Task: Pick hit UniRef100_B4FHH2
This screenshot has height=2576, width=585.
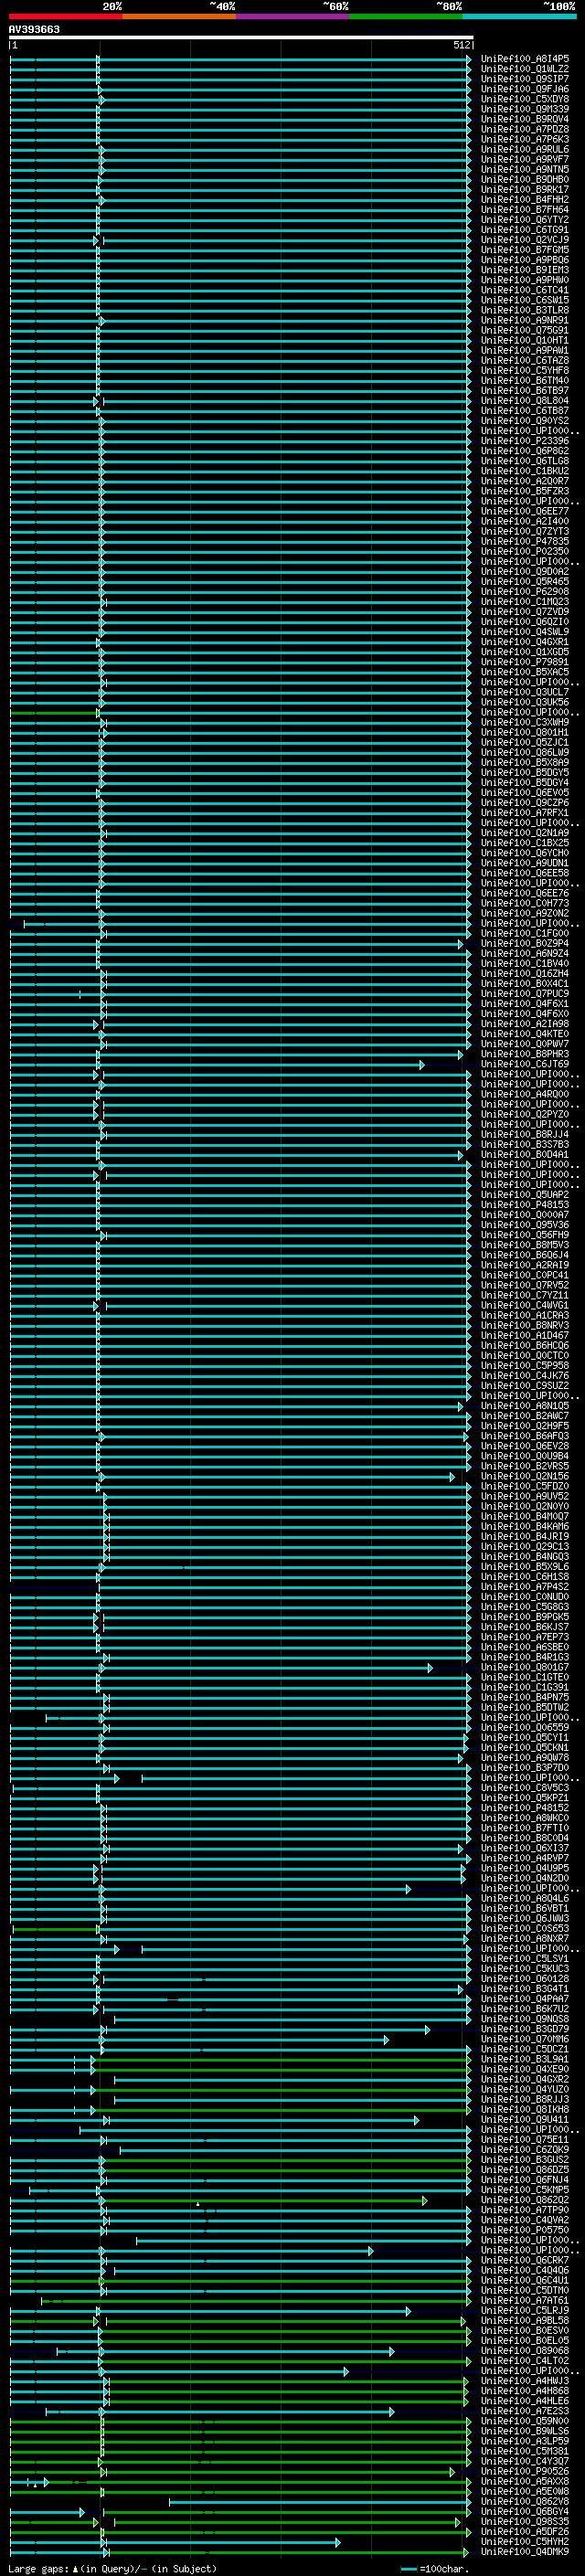Action: pos(525,199)
